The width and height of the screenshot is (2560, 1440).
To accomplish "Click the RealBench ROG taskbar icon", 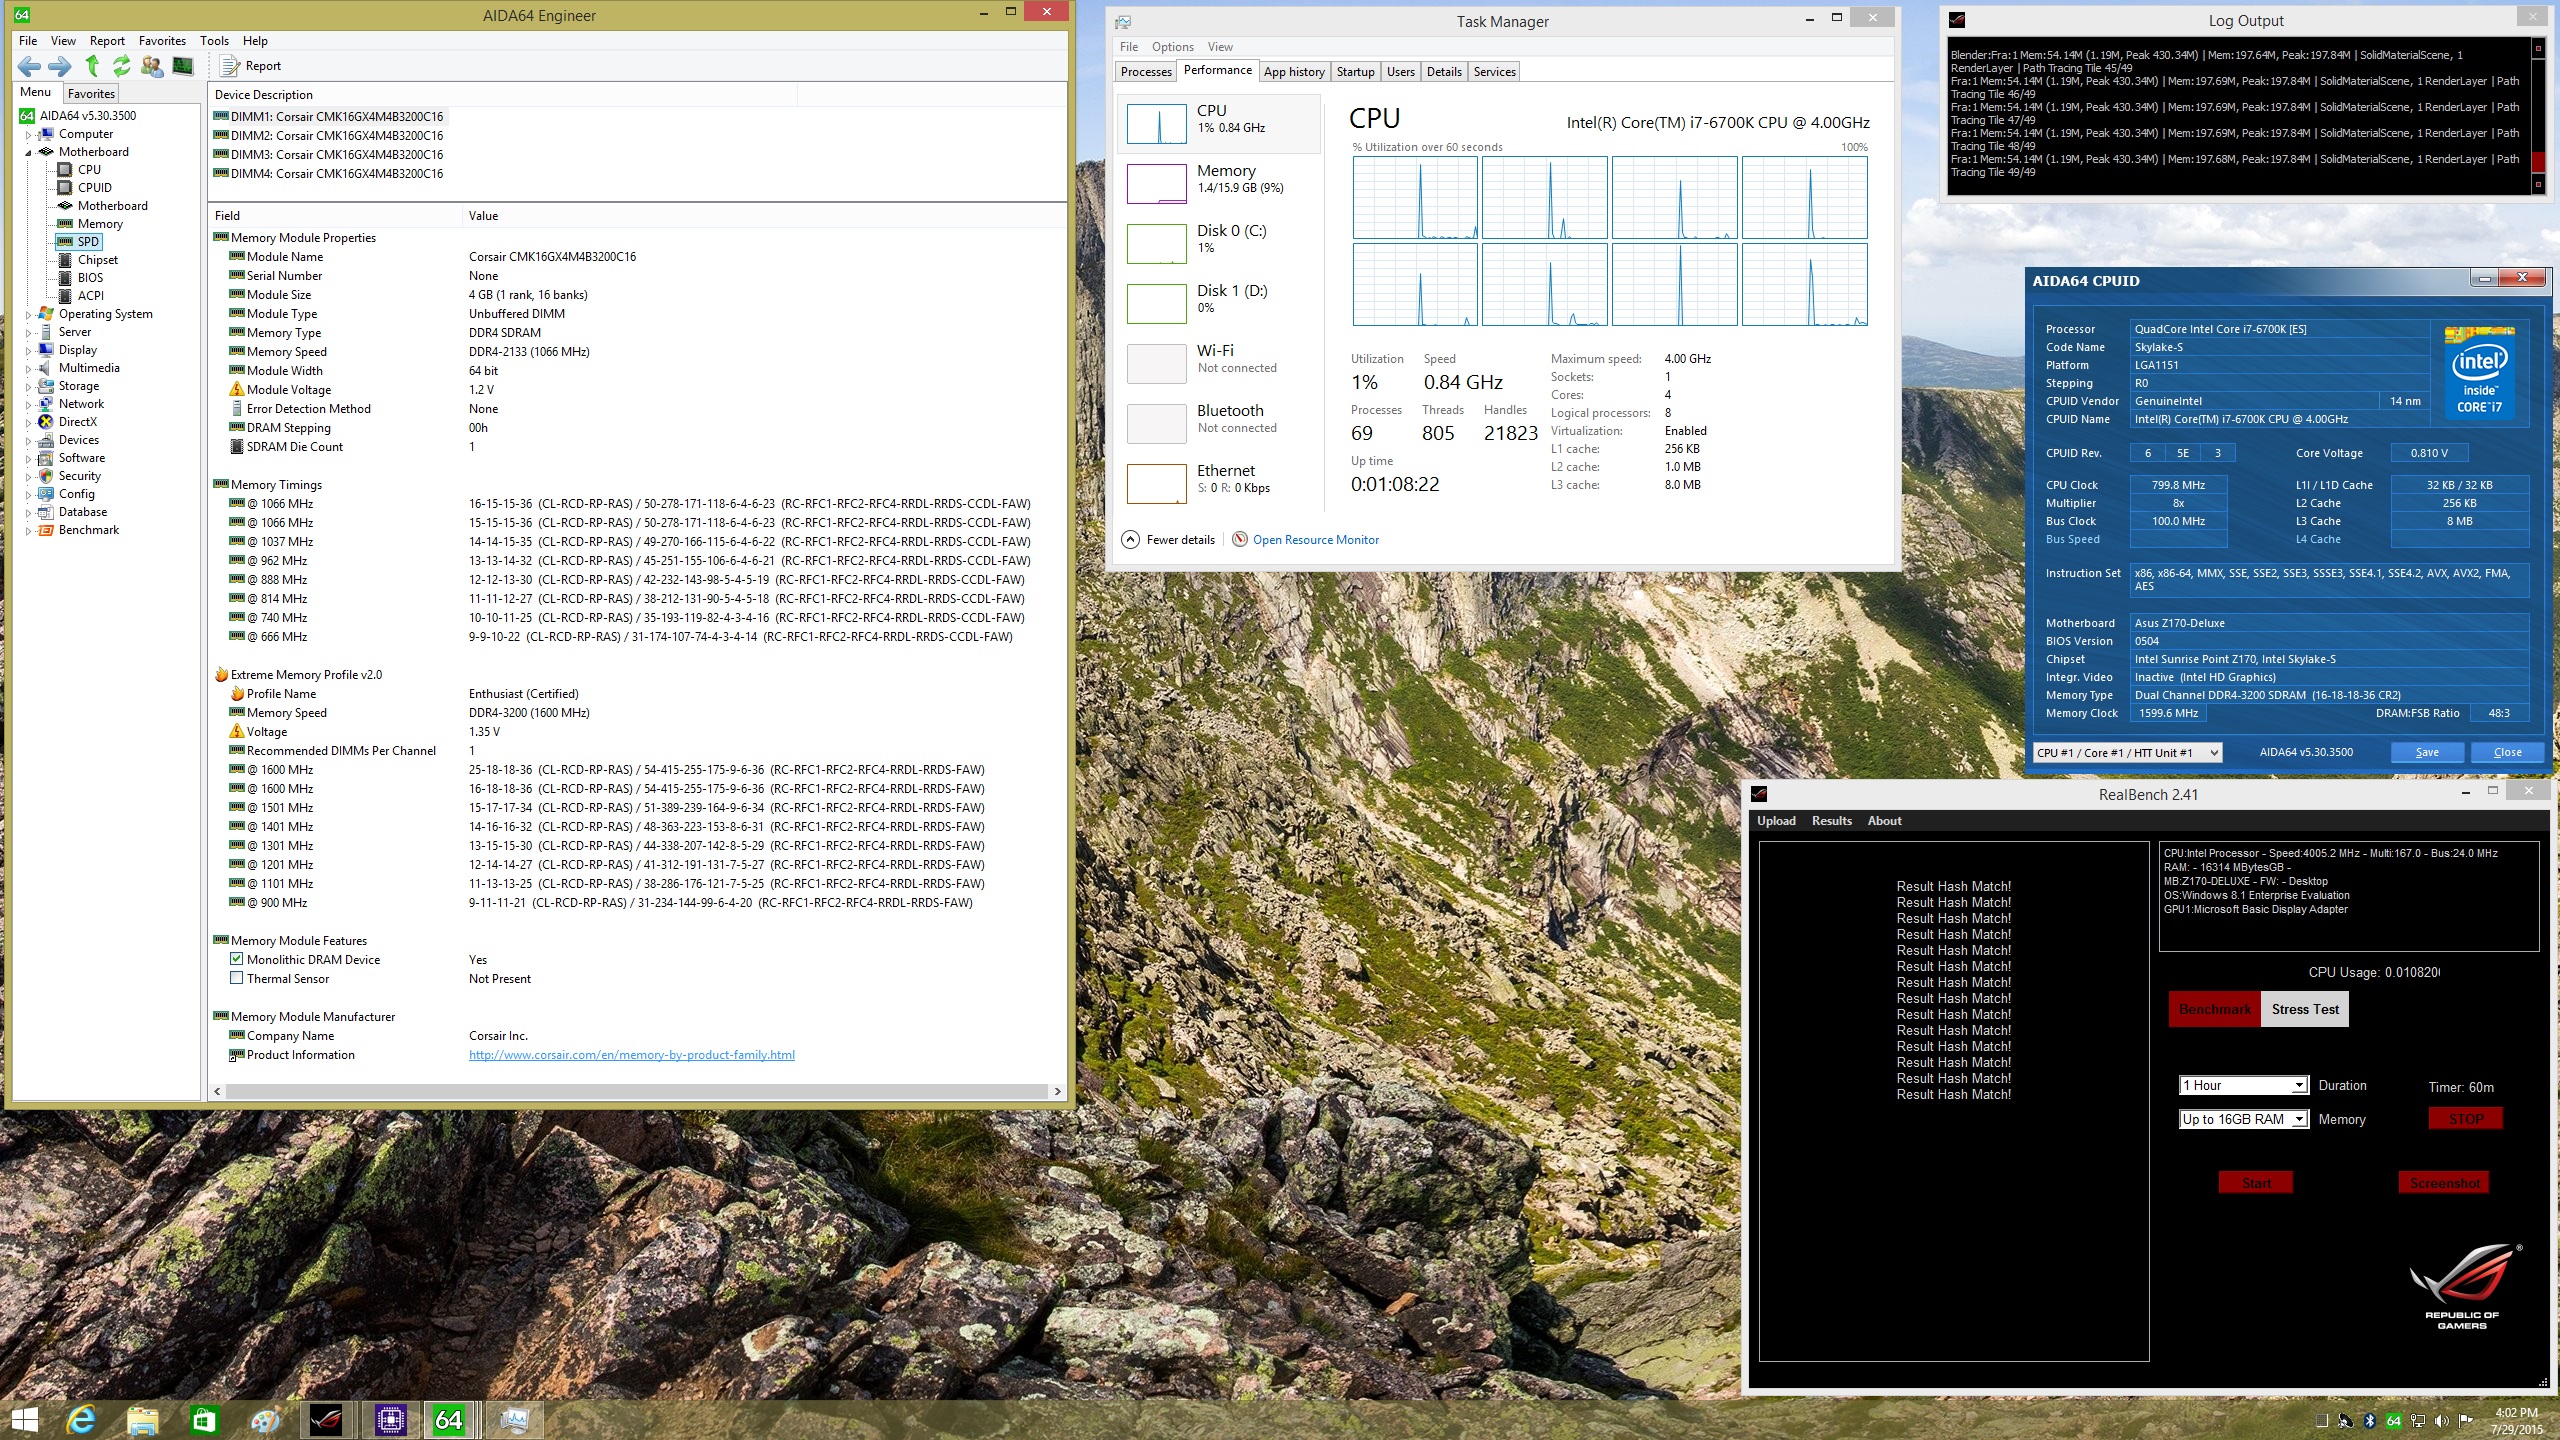I will (x=326, y=1419).
